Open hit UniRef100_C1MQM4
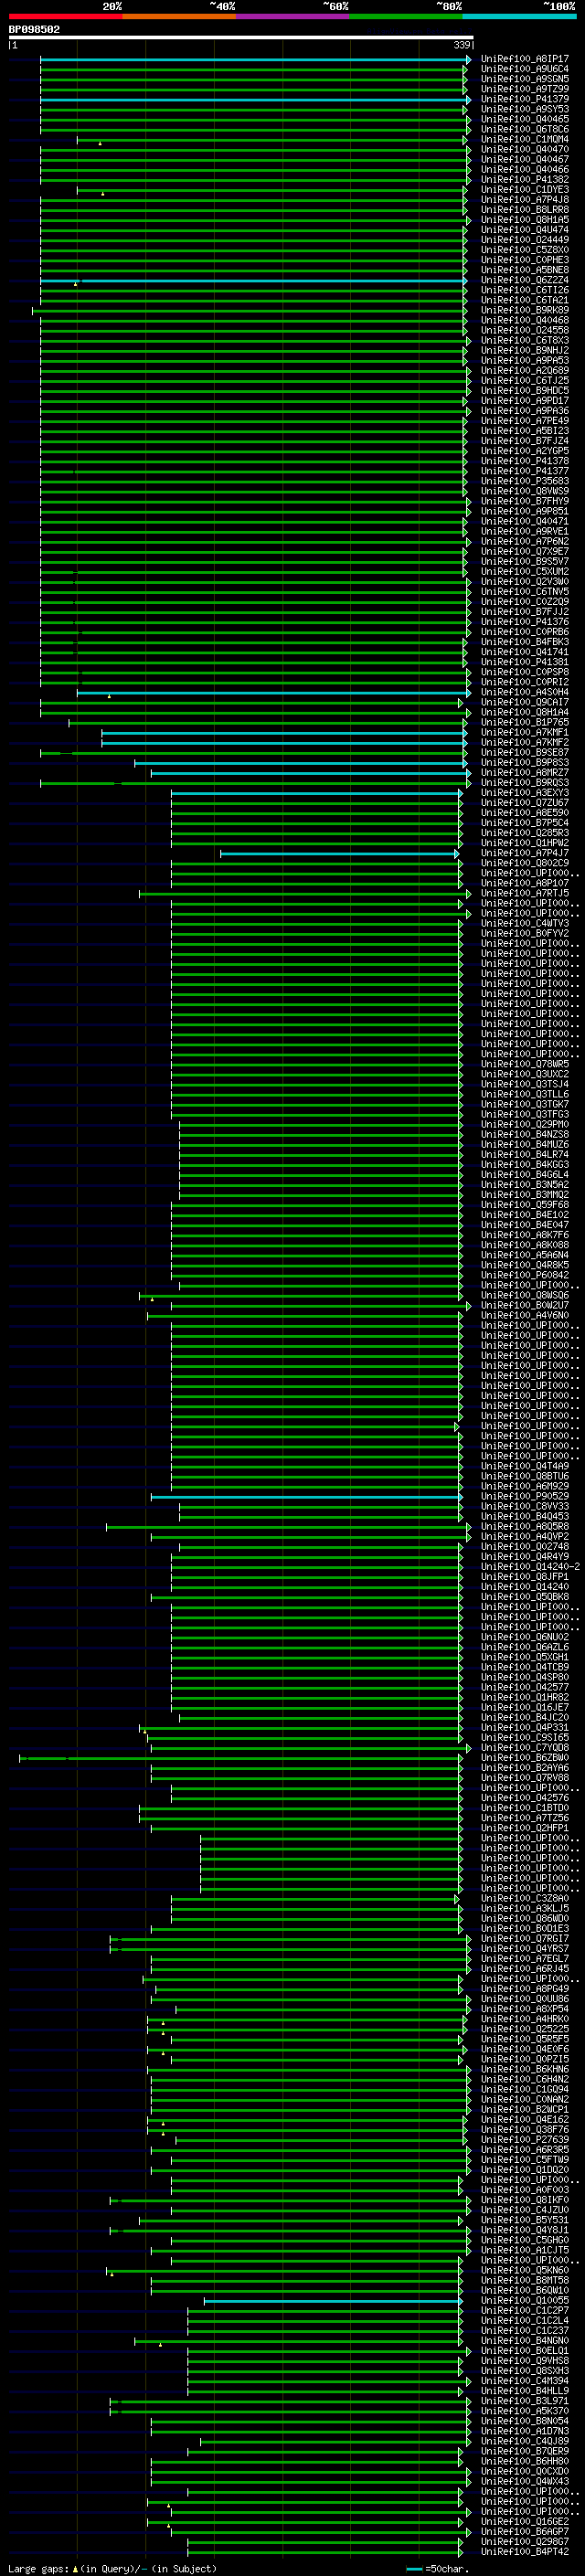This screenshot has height=2576, width=585. click(x=524, y=139)
